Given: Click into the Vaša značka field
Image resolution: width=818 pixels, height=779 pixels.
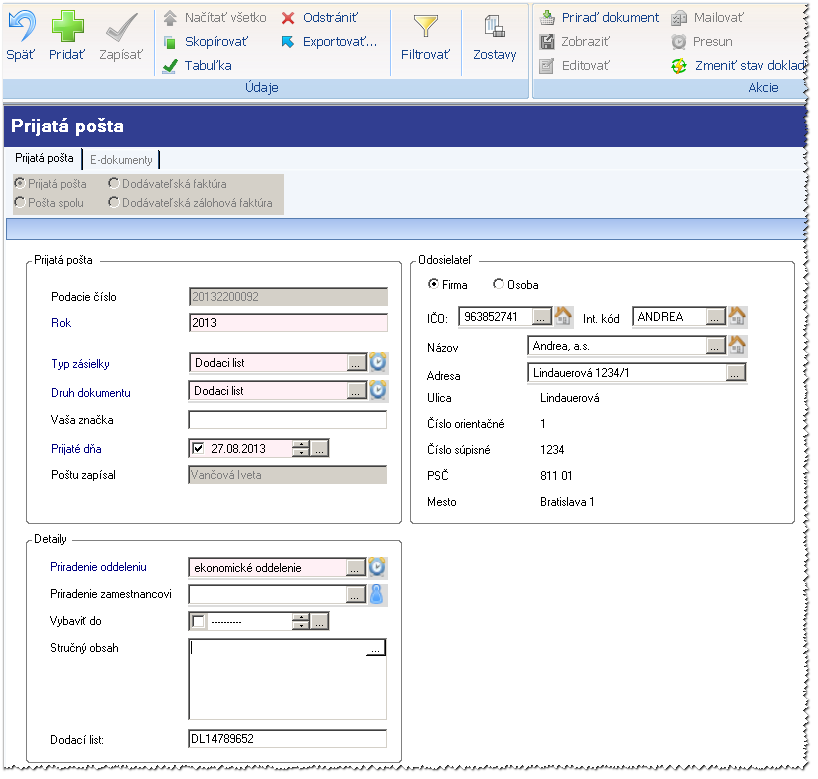Looking at the screenshot, I should 287,420.
